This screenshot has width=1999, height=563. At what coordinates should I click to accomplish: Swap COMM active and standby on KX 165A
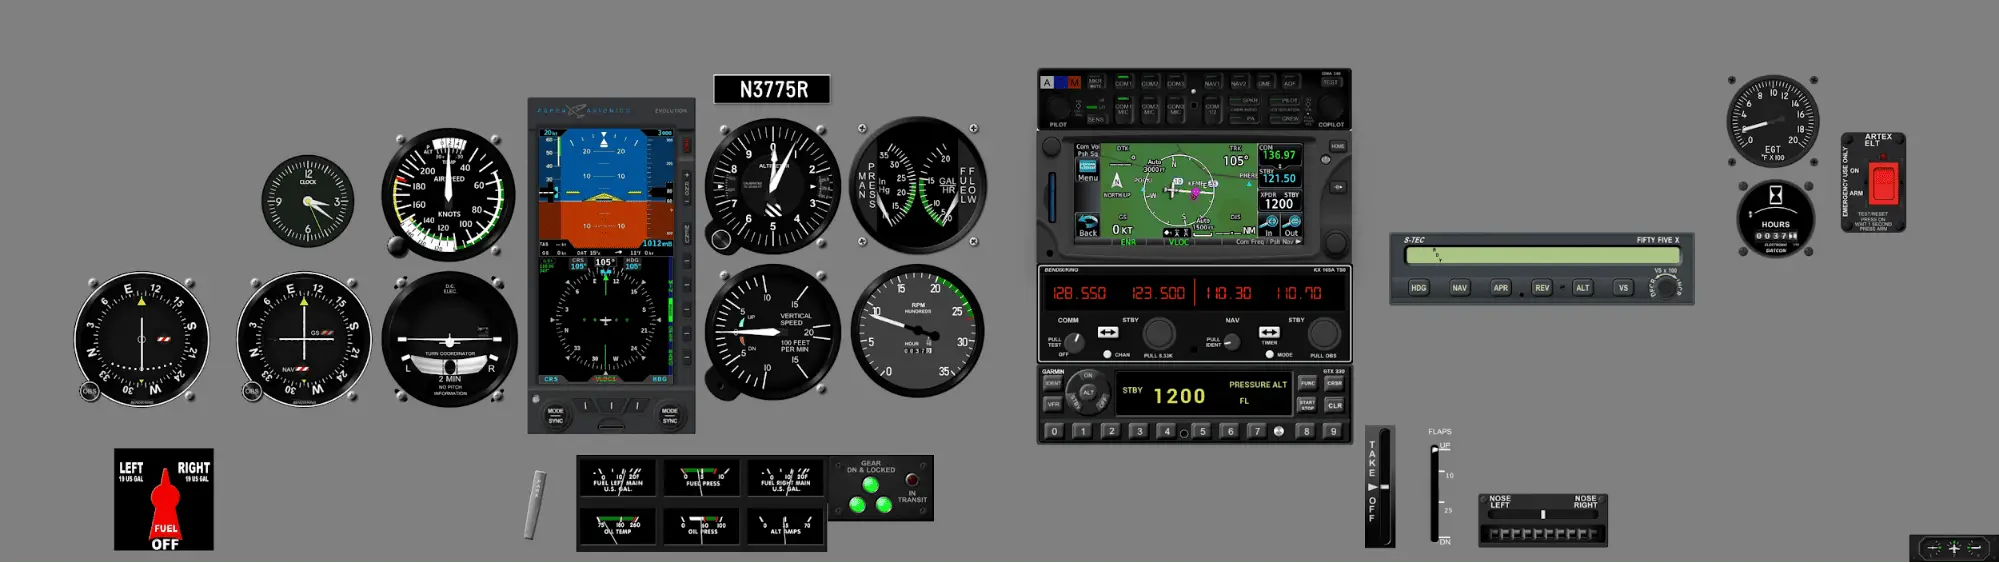click(x=1108, y=332)
